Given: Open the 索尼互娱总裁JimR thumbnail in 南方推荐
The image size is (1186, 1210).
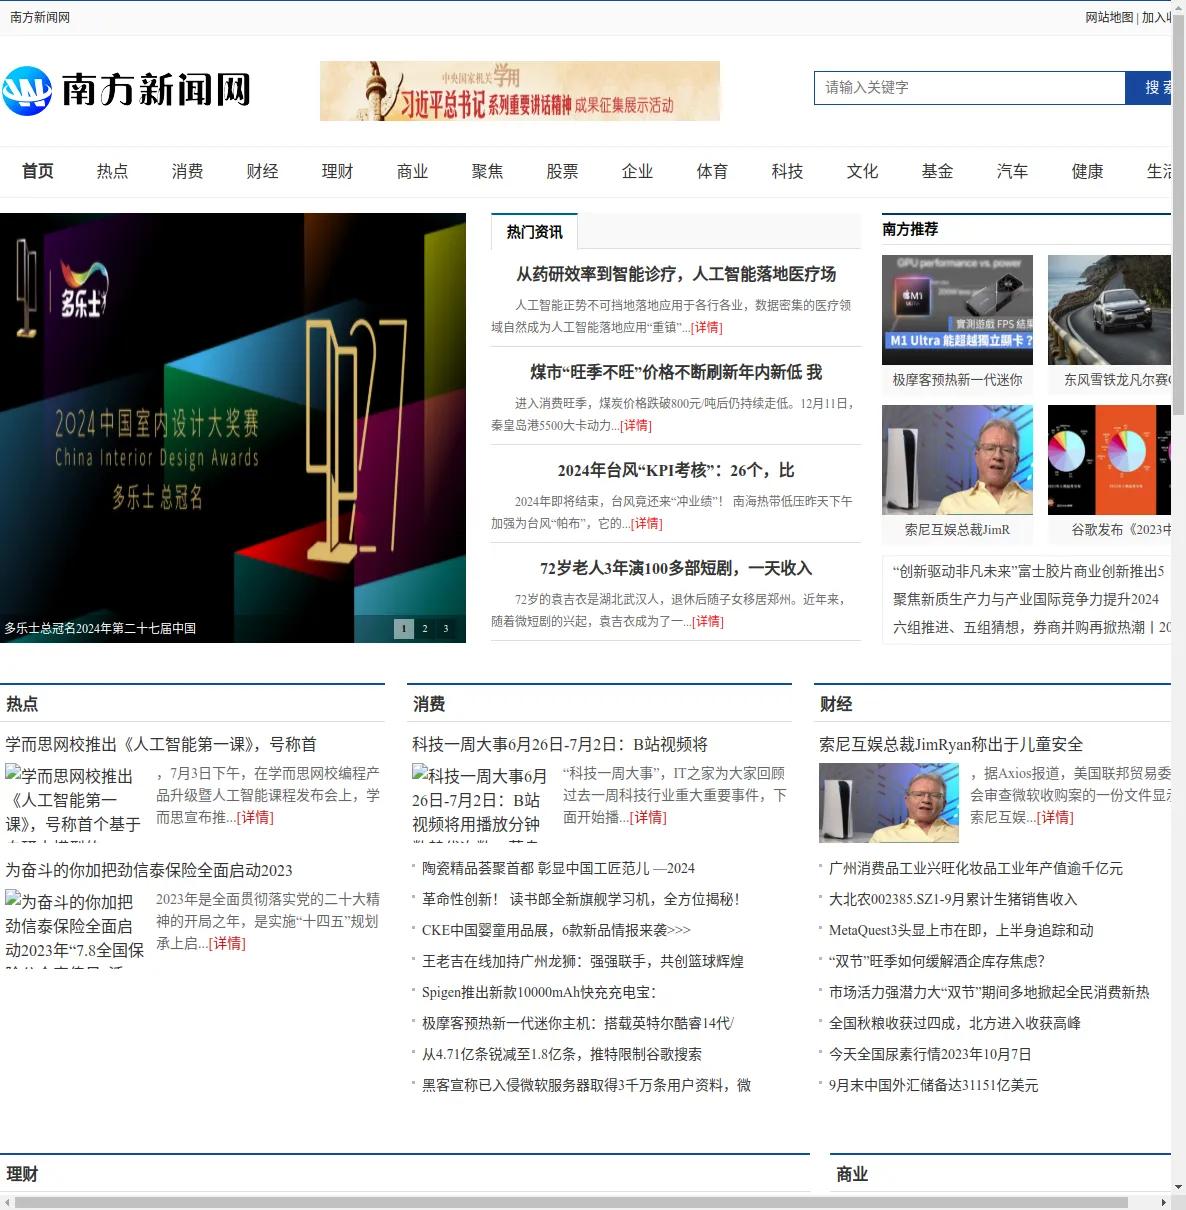Looking at the screenshot, I should click(x=958, y=460).
